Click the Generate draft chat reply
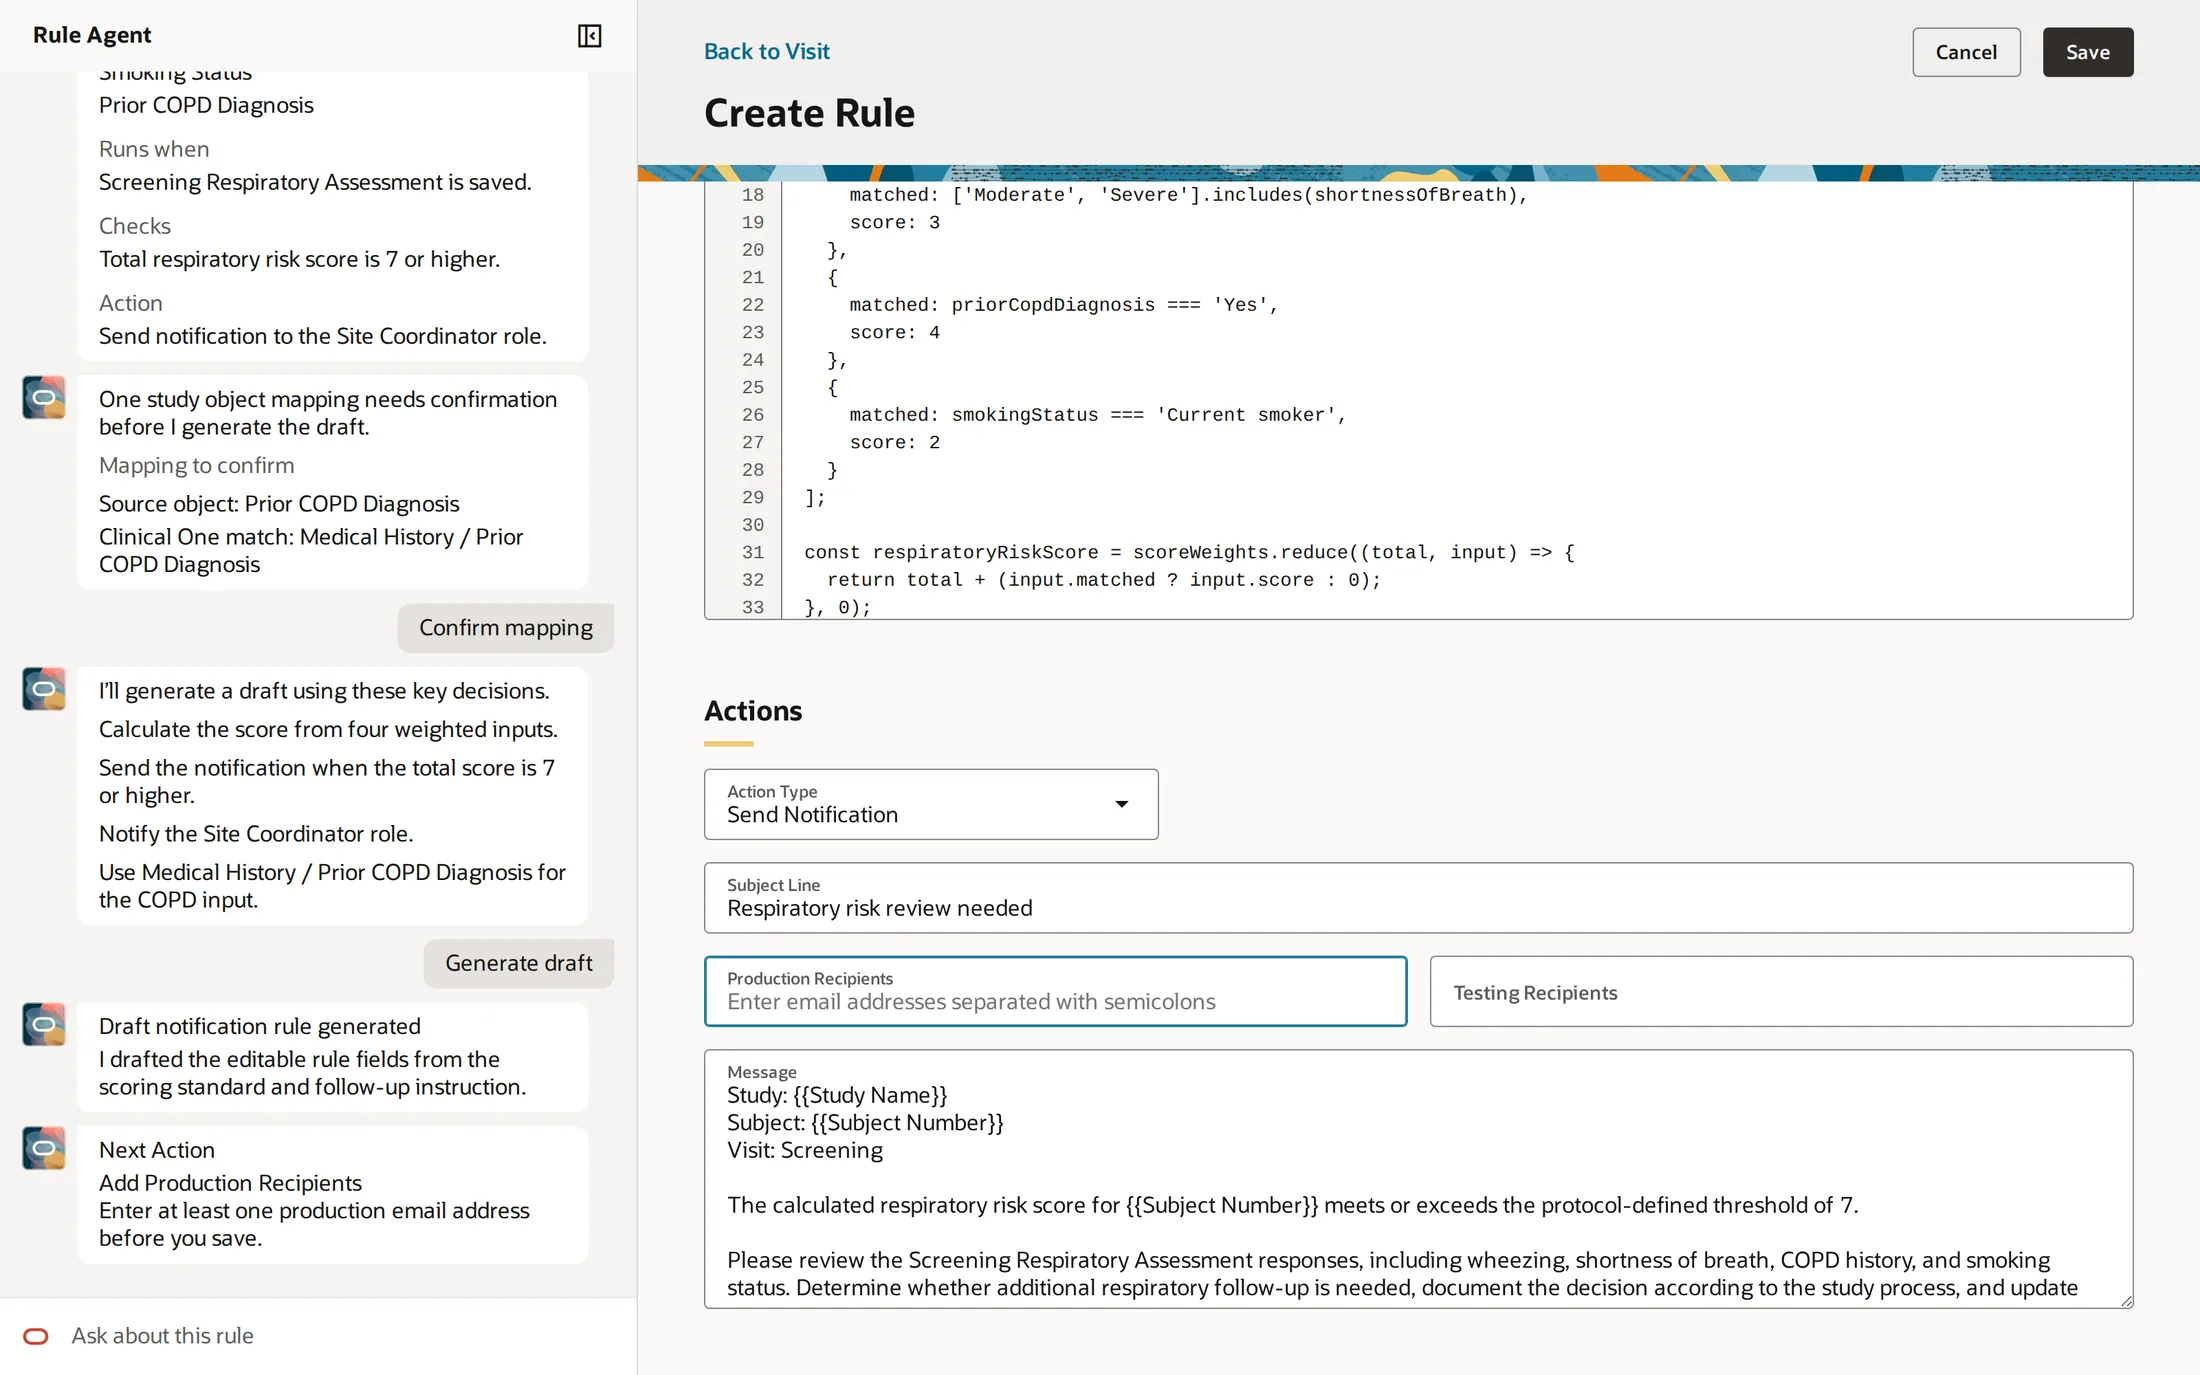This screenshot has width=2200, height=1375. tap(519, 963)
